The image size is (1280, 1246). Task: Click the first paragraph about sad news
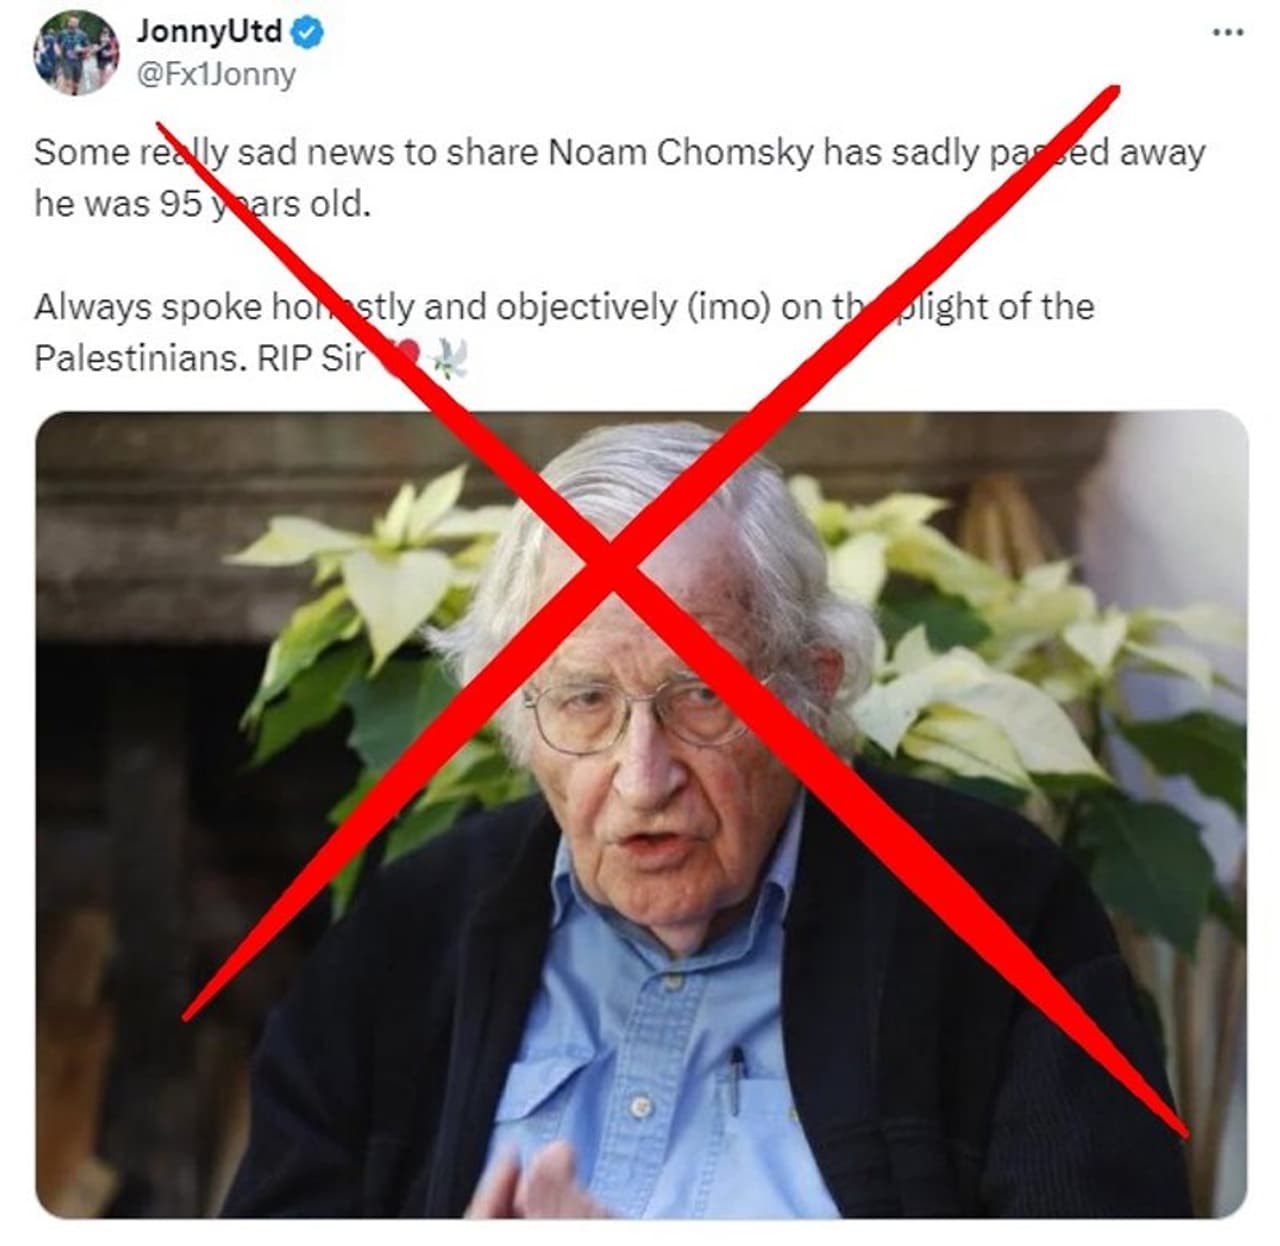[x=620, y=178]
